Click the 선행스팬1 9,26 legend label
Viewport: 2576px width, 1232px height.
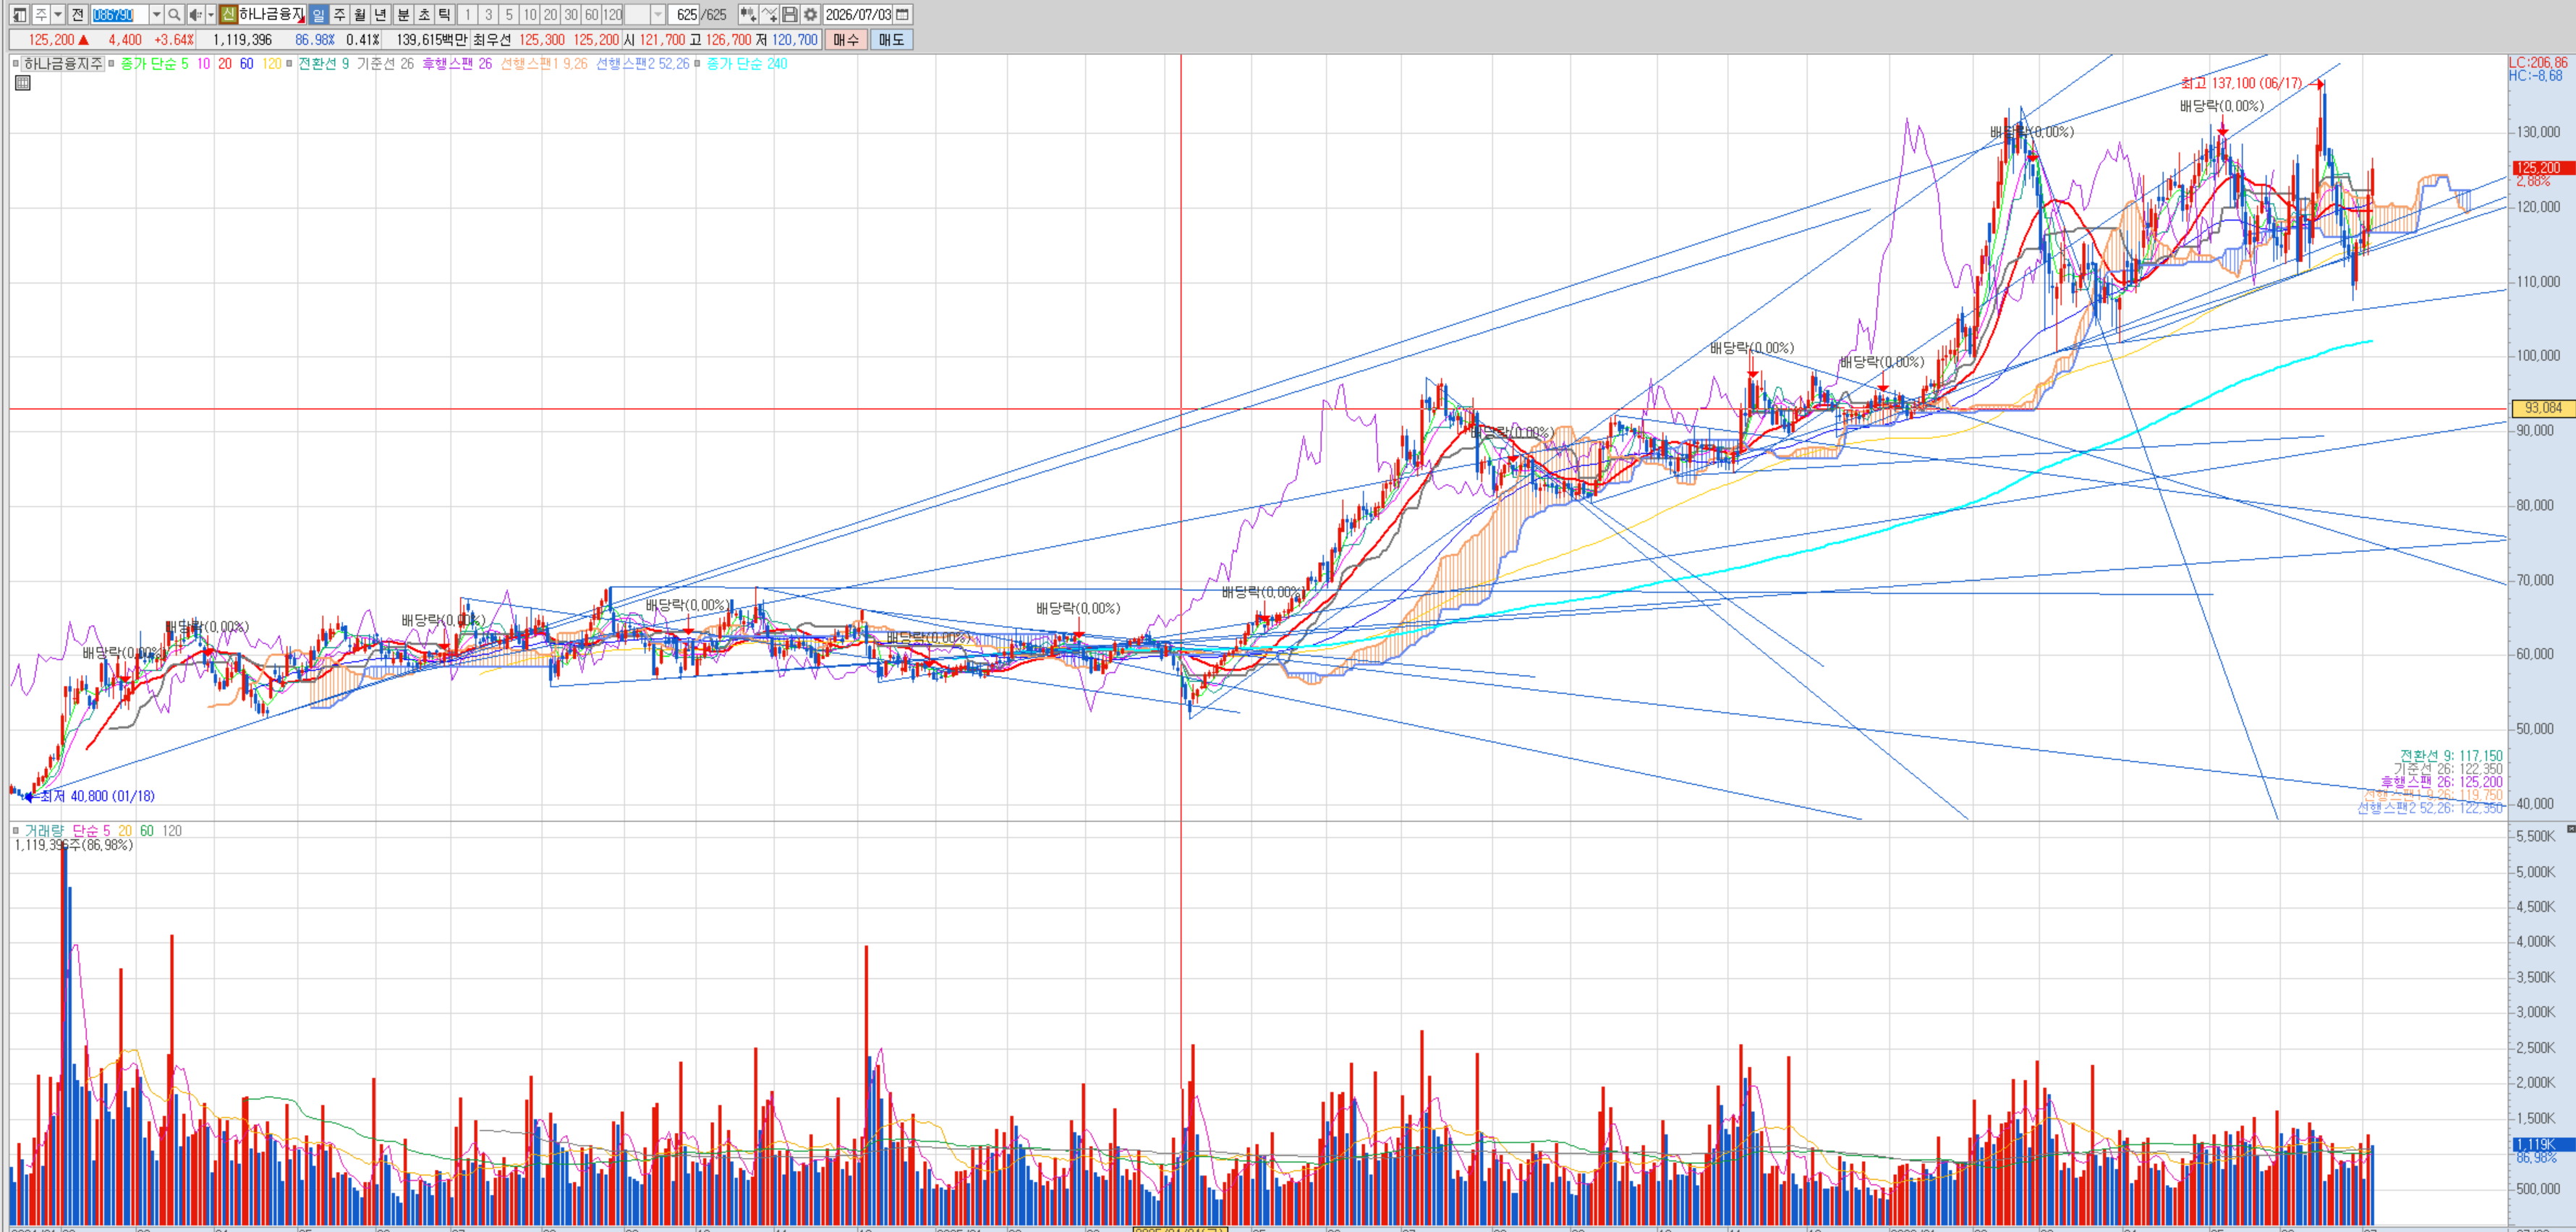544,64
